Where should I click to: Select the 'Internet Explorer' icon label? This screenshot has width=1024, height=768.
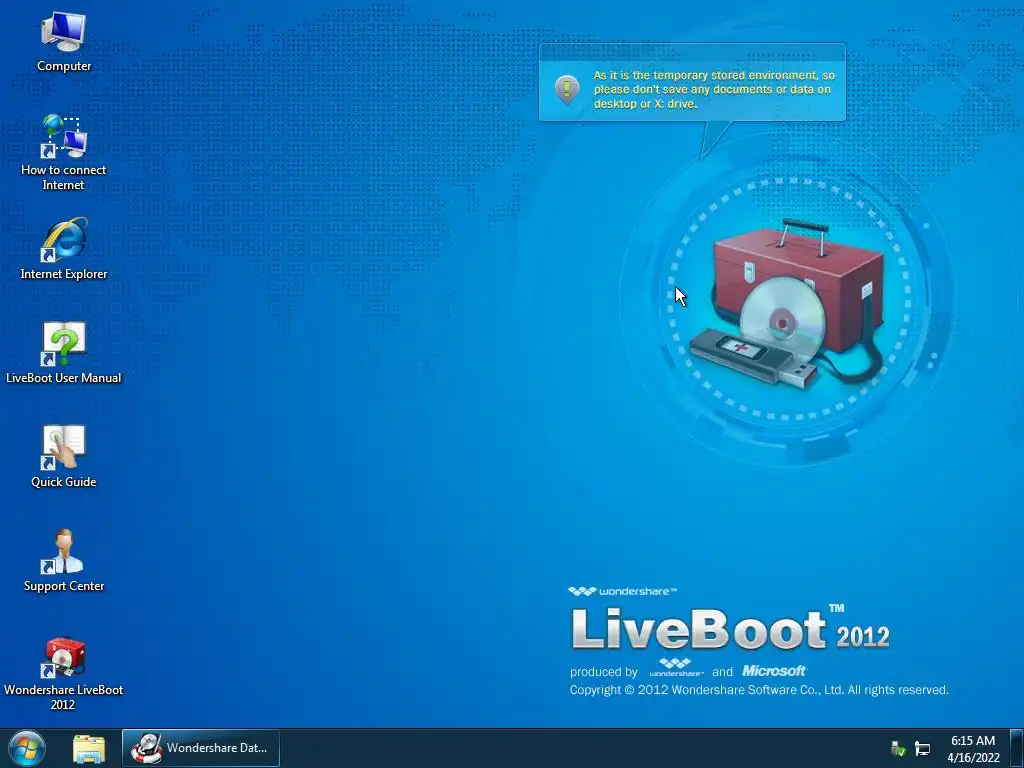click(x=63, y=274)
